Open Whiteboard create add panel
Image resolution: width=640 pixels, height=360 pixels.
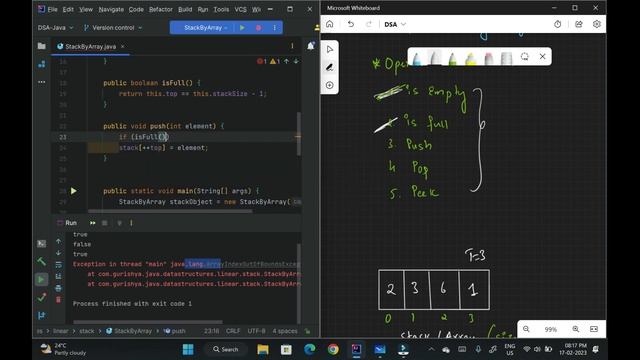pos(330,85)
